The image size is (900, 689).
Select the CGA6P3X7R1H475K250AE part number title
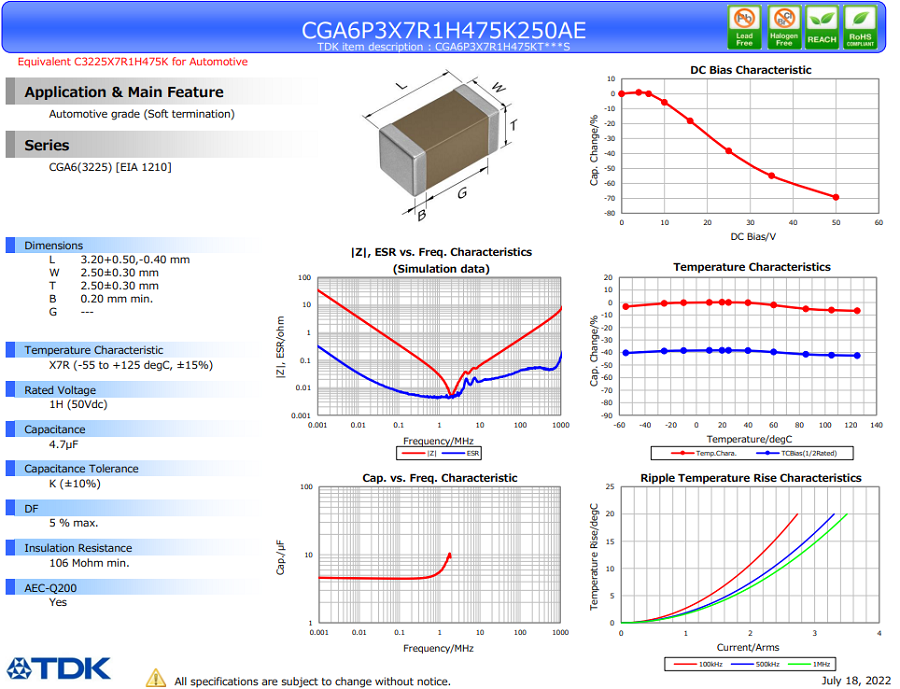click(x=444, y=30)
